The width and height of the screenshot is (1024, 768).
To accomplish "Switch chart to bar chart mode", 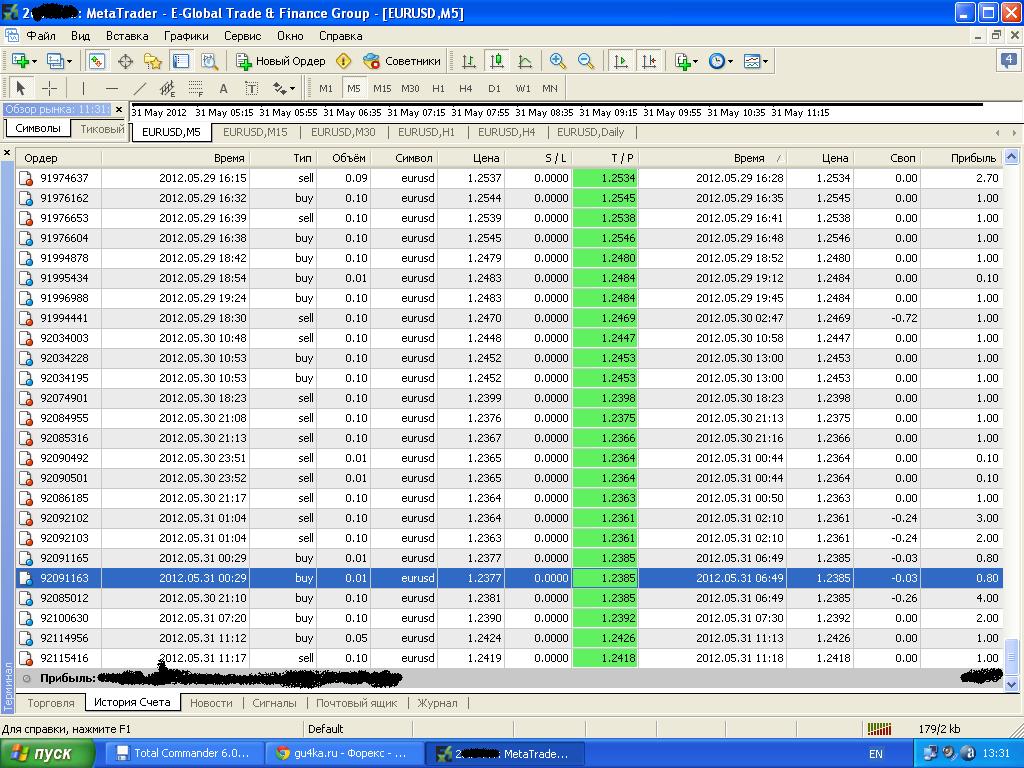I will (468, 61).
